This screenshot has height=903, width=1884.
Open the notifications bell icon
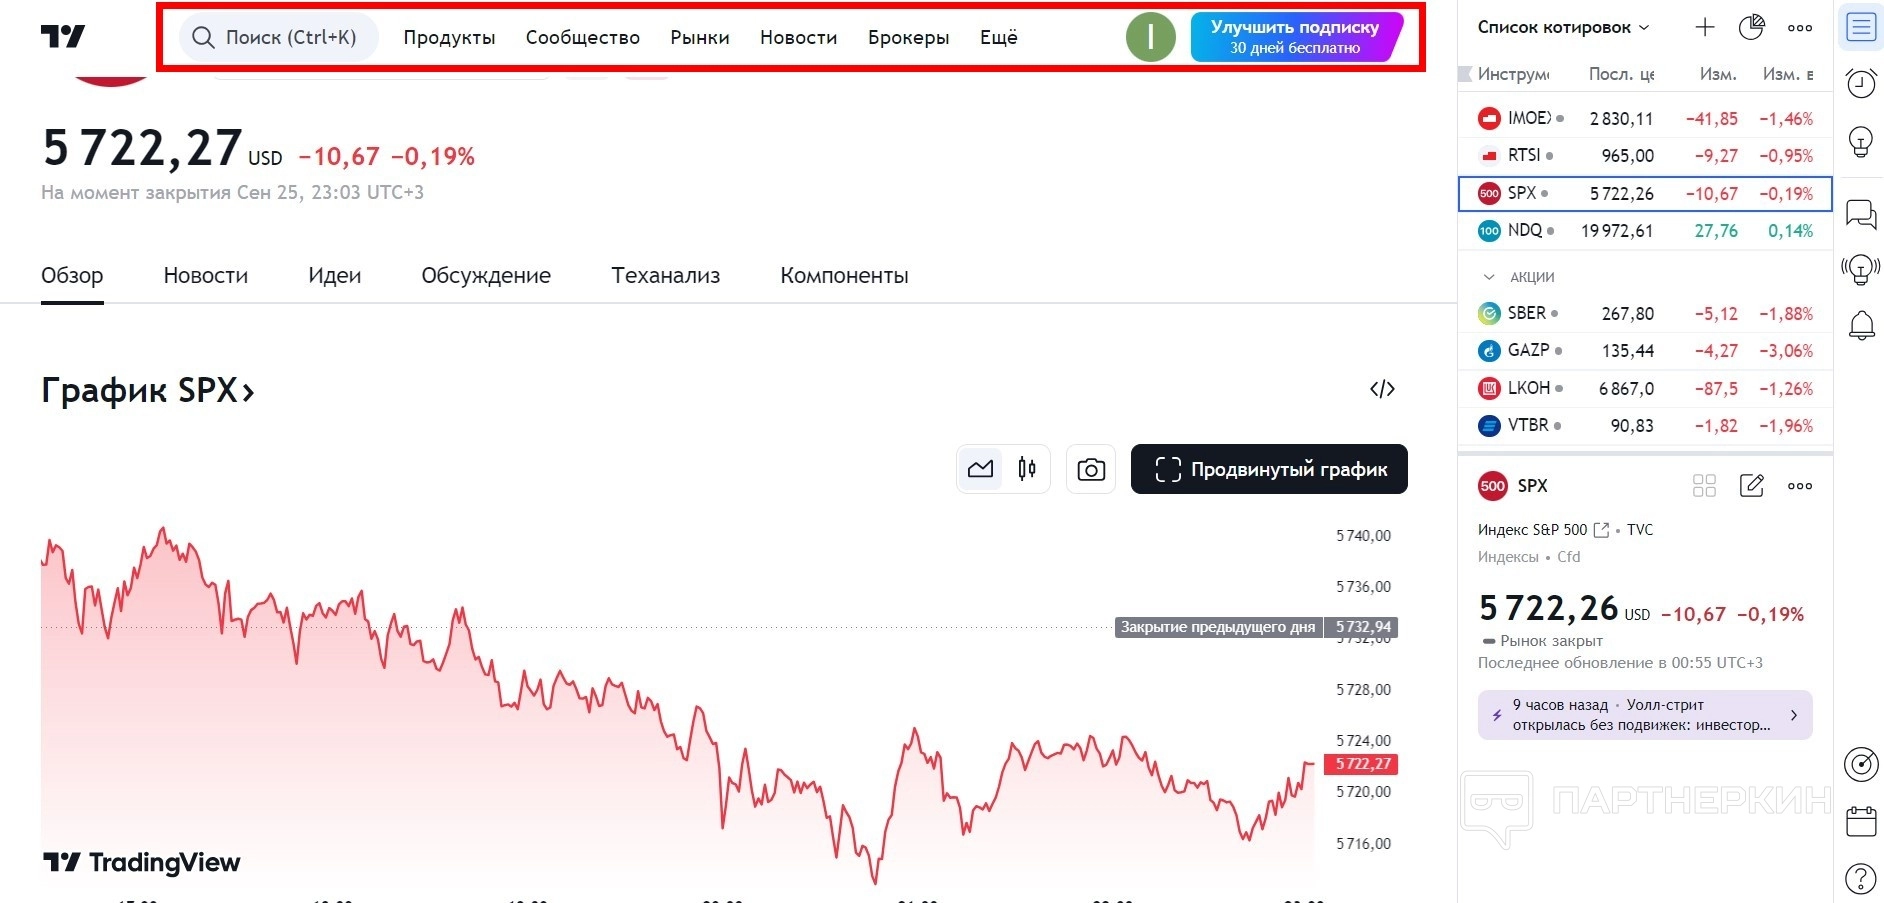[x=1861, y=325]
